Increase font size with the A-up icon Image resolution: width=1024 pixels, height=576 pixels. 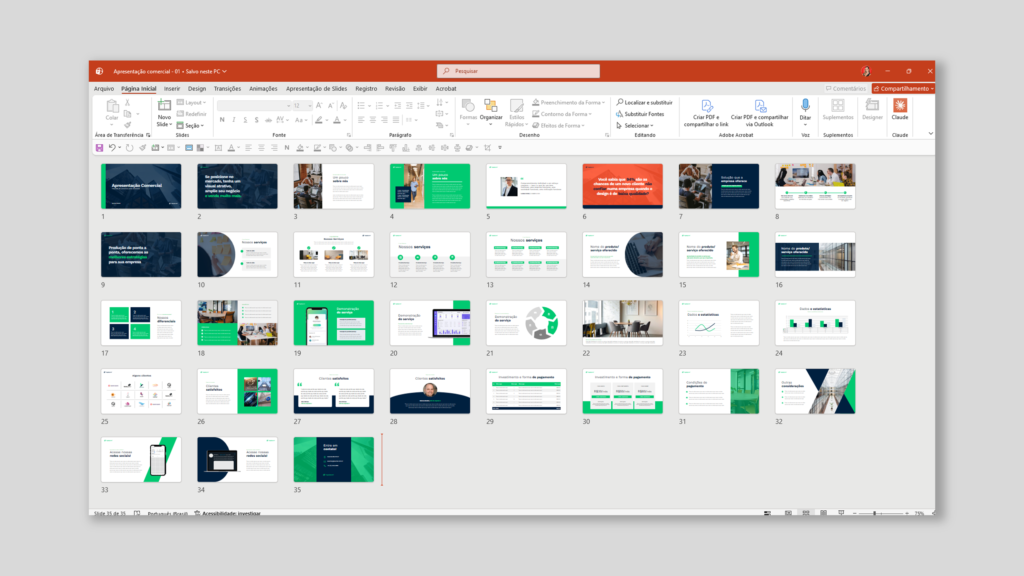(x=319, y=105)
